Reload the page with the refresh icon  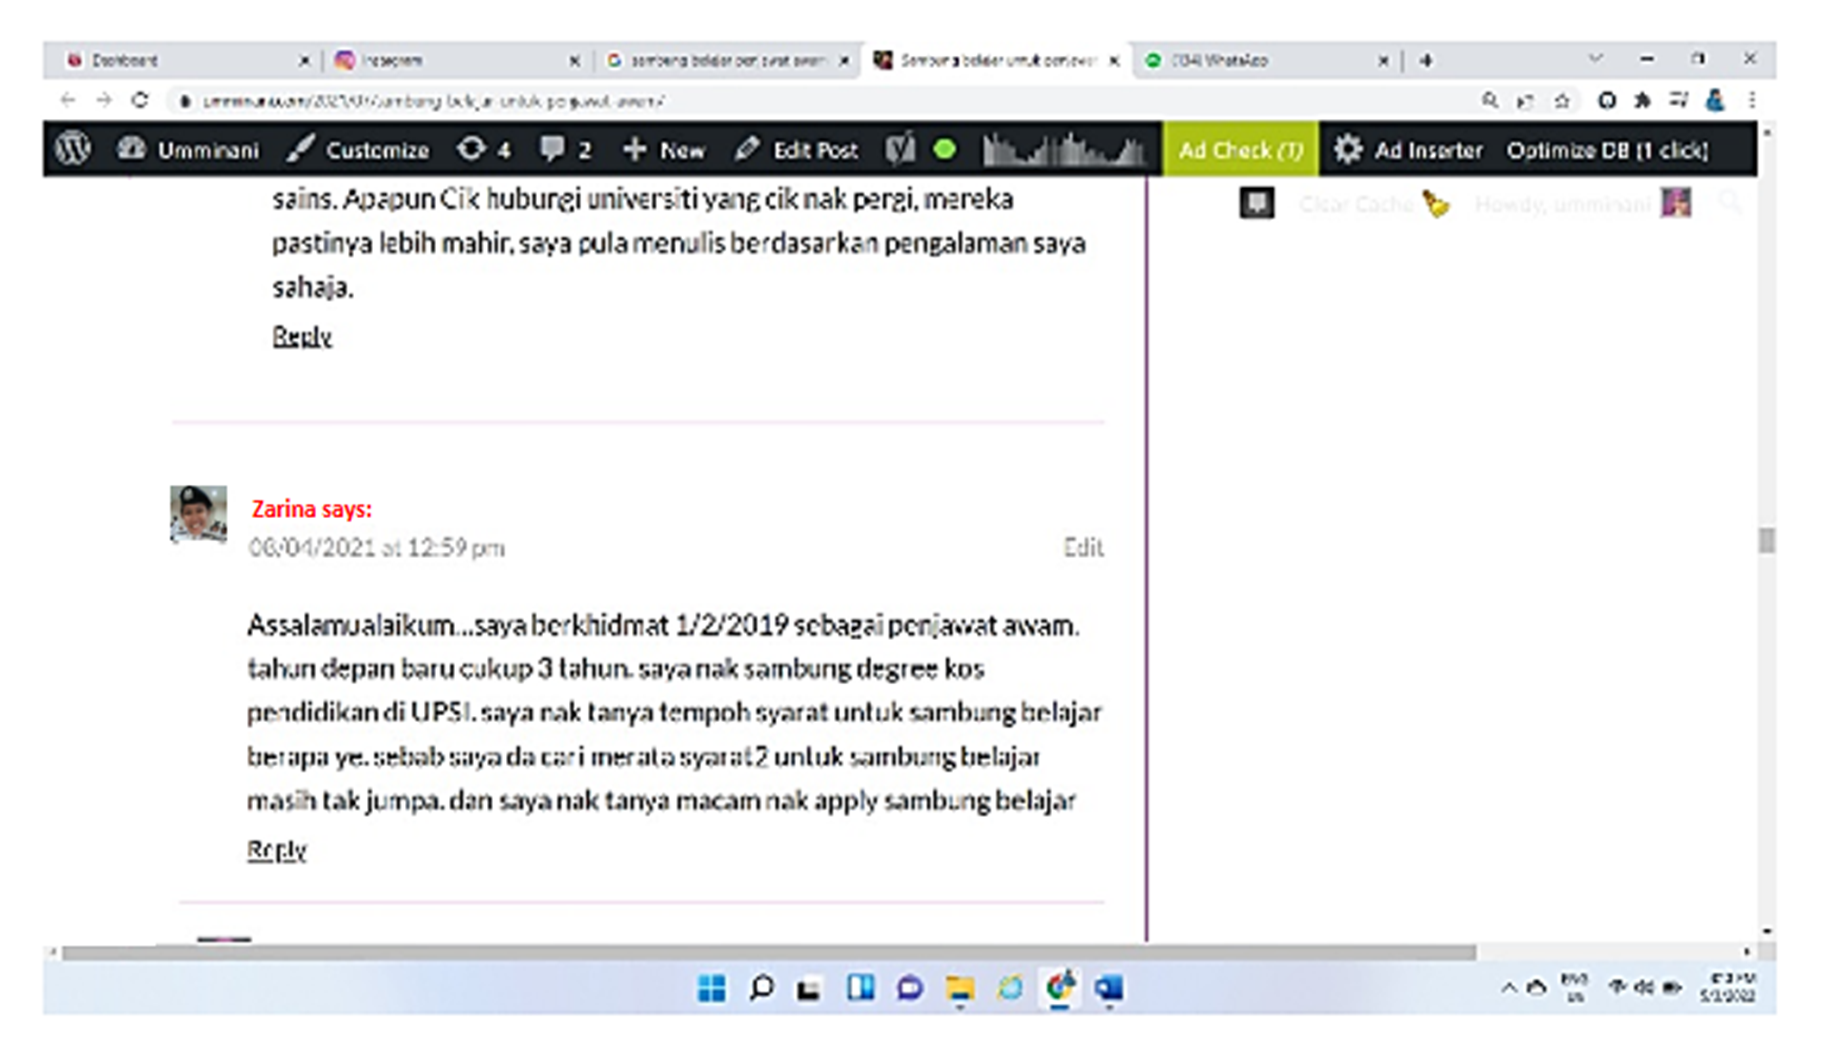point(140,100)
